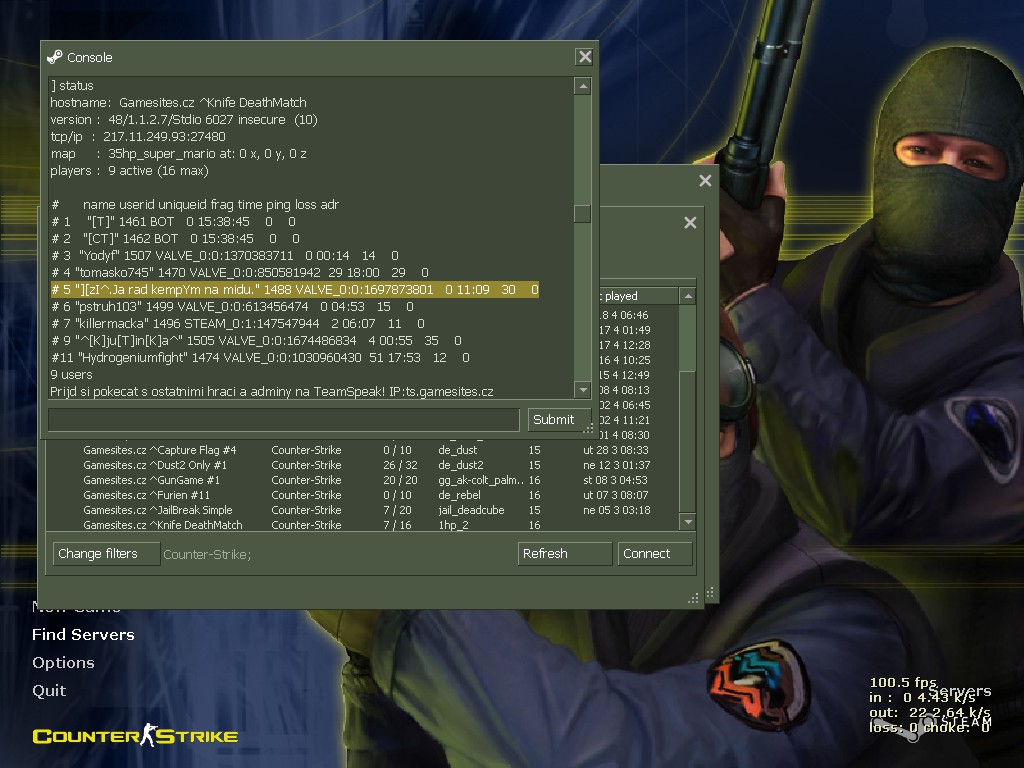
Task: Click highlighted player #5 console line
Action: (x=295, y=289)
